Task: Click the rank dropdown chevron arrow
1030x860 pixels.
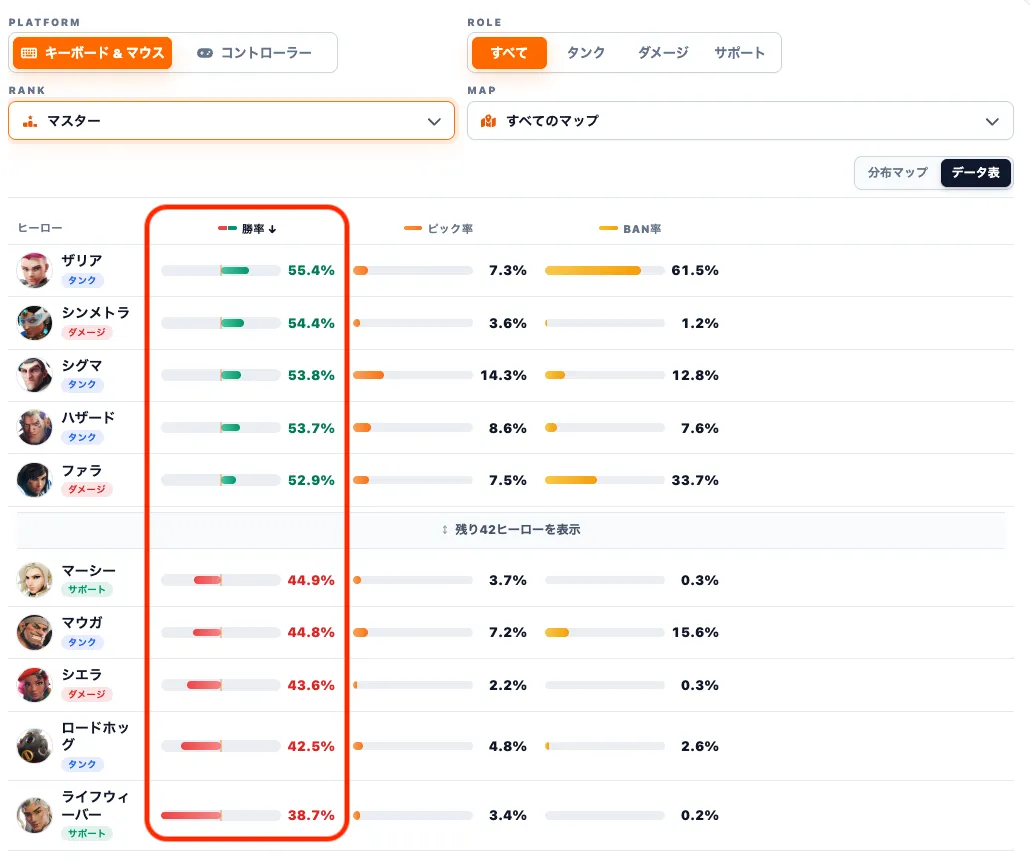Action: 434,122
